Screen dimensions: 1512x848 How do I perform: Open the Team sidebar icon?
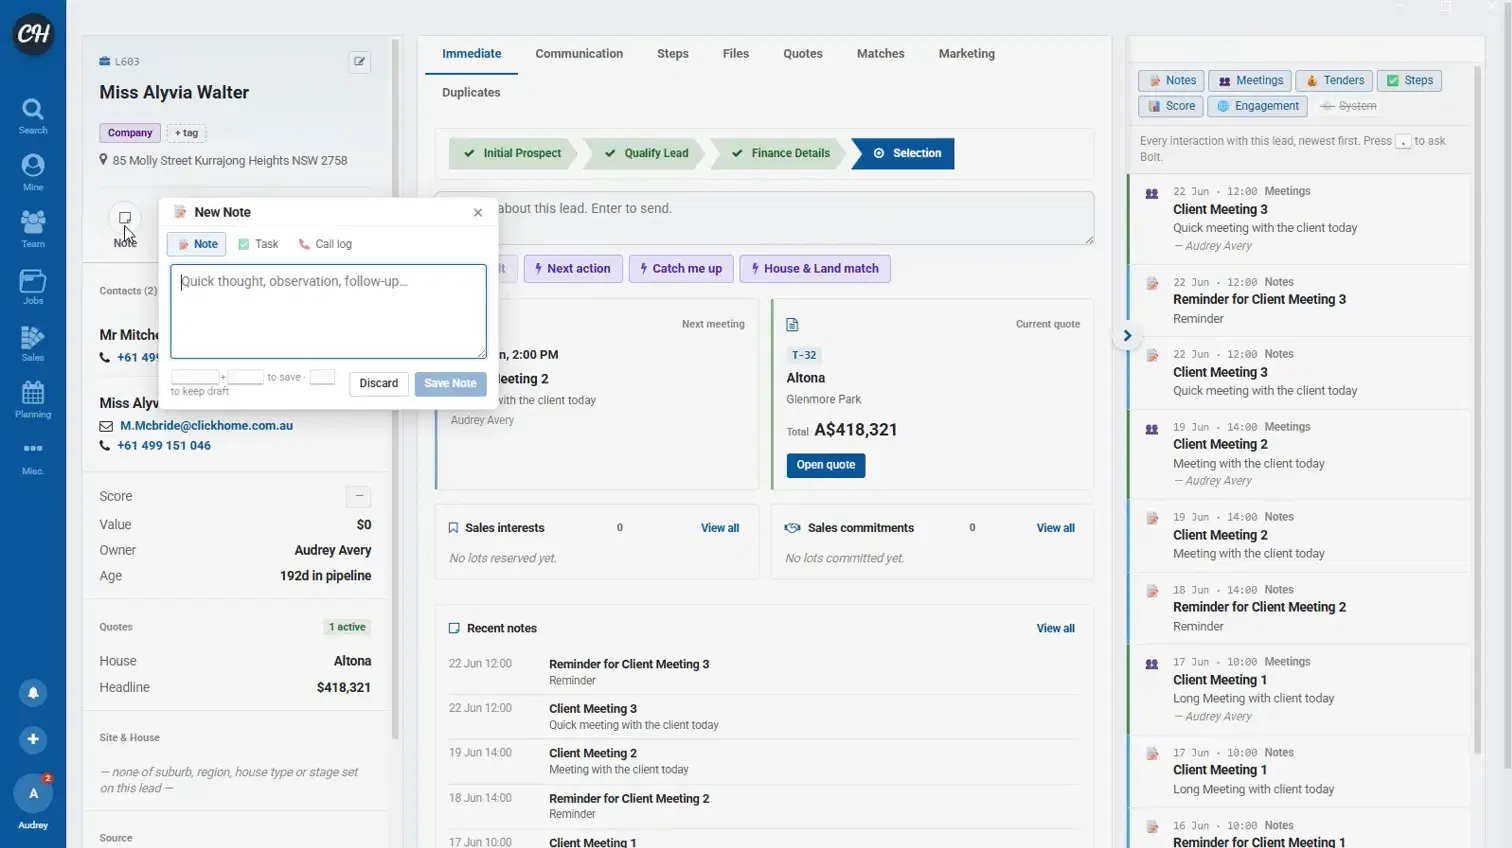(x=33, y=229)
